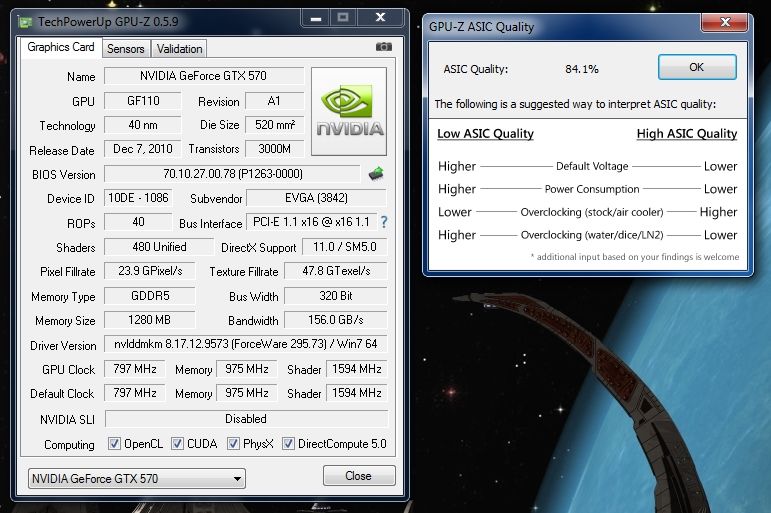Save BIOS using the green chip icon
The image size is (771, 513).
pyautogui.click(x=376, y=174)
